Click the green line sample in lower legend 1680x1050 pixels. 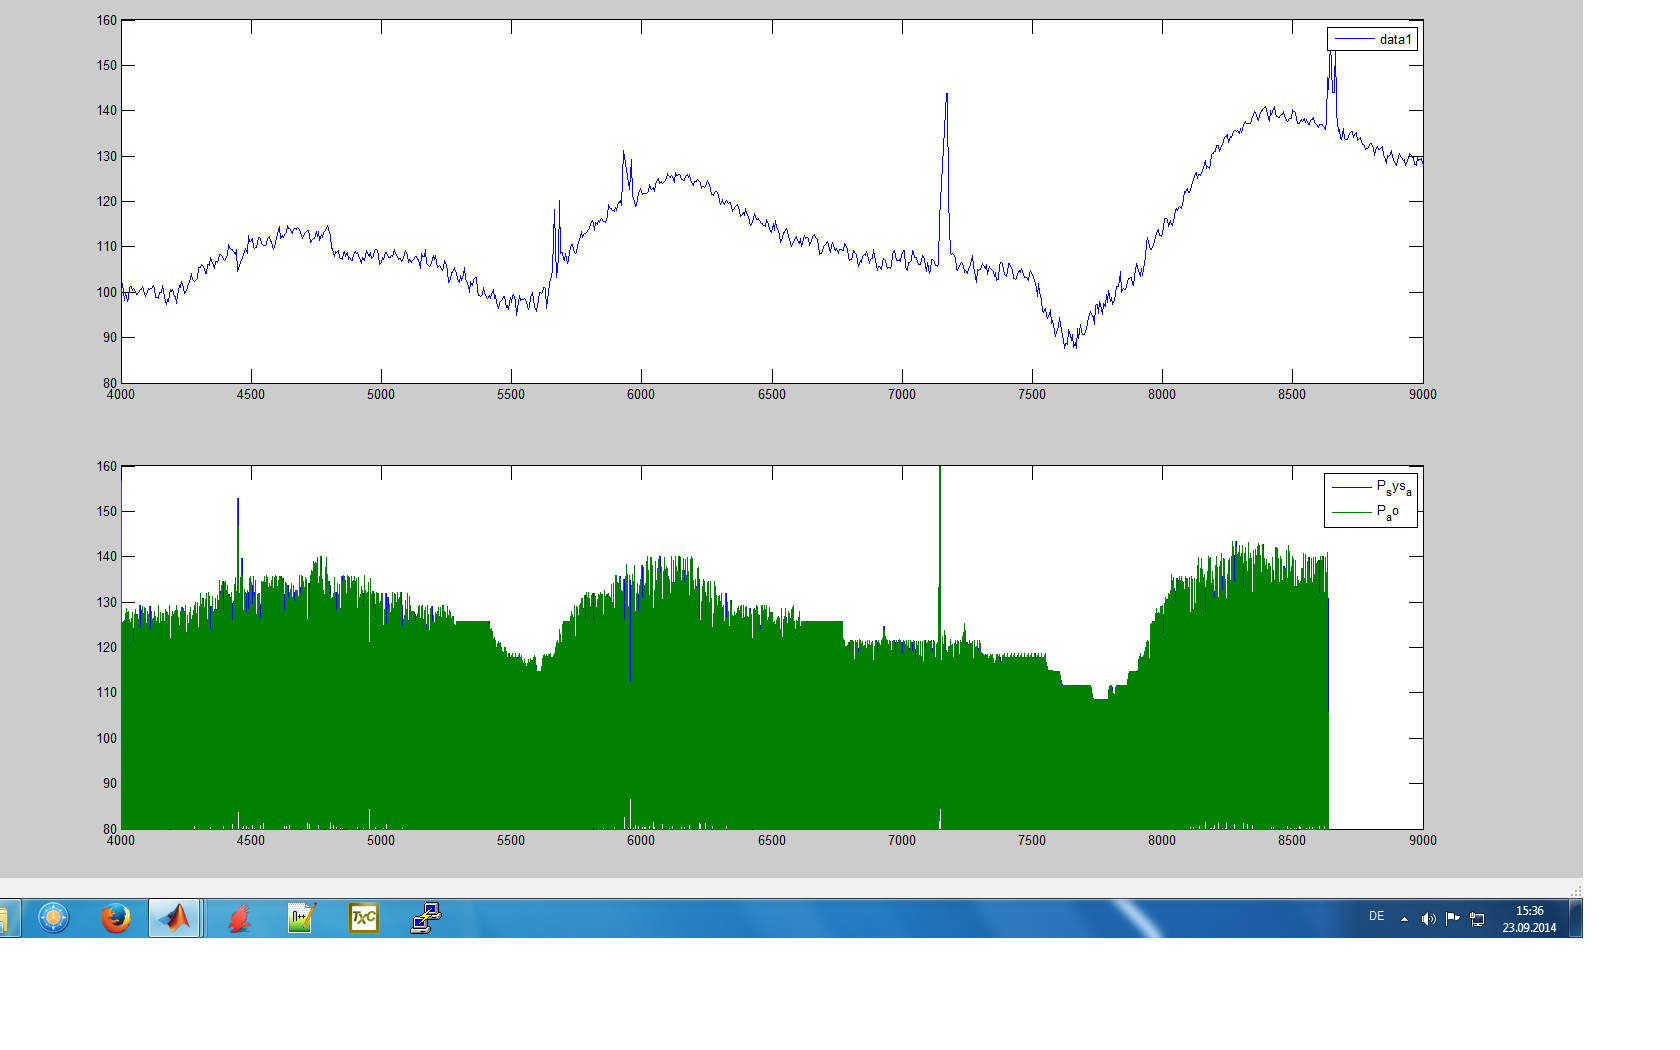pos(1351,512)
